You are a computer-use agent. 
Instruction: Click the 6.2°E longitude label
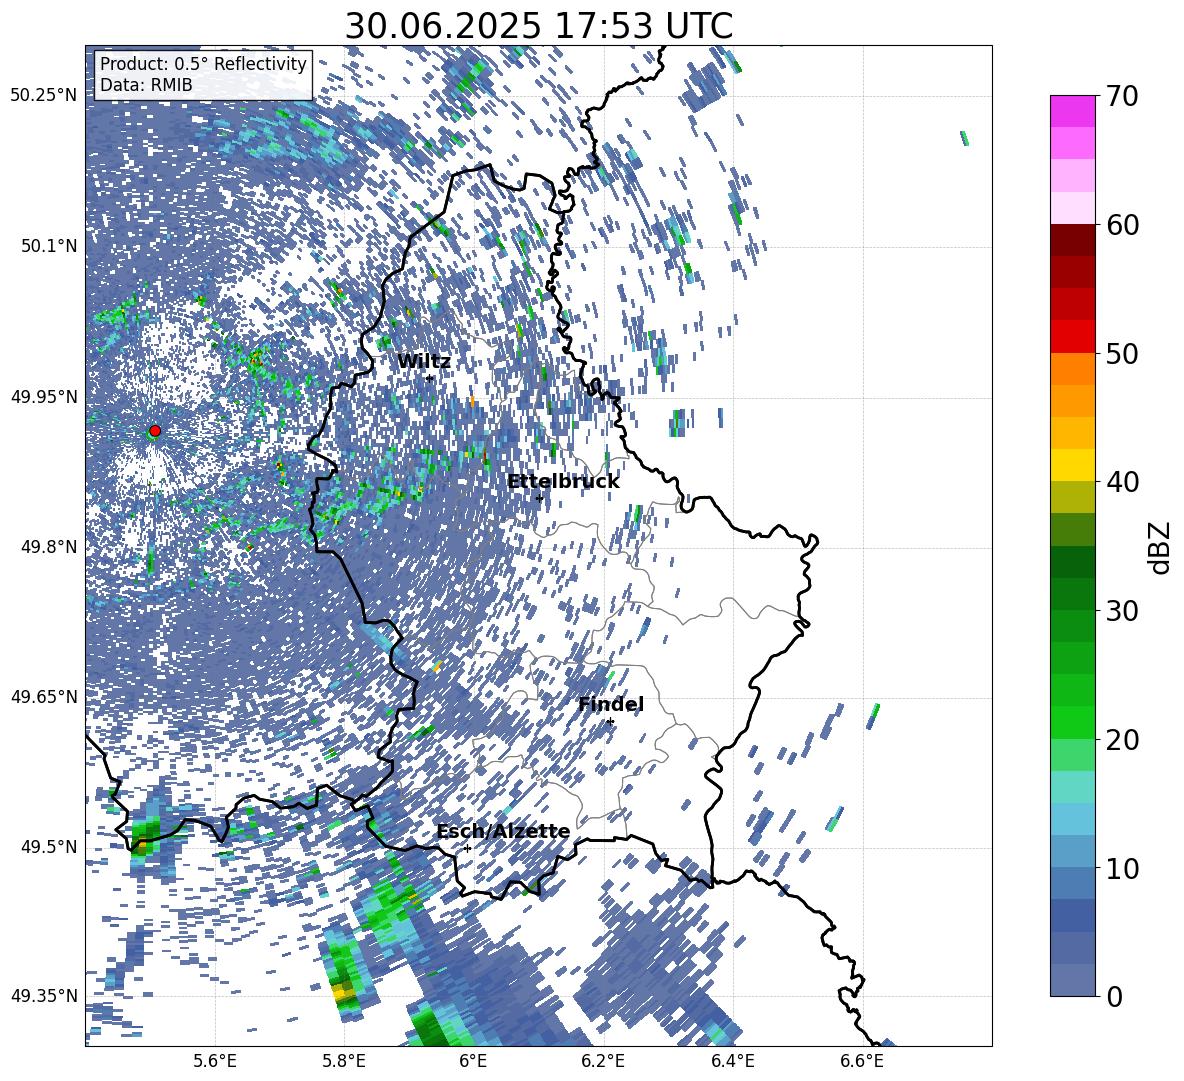pos(603,1062)
